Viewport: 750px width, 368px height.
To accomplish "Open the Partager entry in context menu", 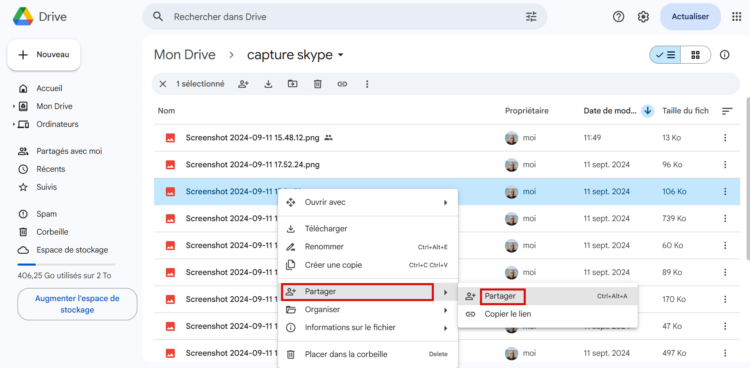I will pyautogui.click(x=368, y=291).
